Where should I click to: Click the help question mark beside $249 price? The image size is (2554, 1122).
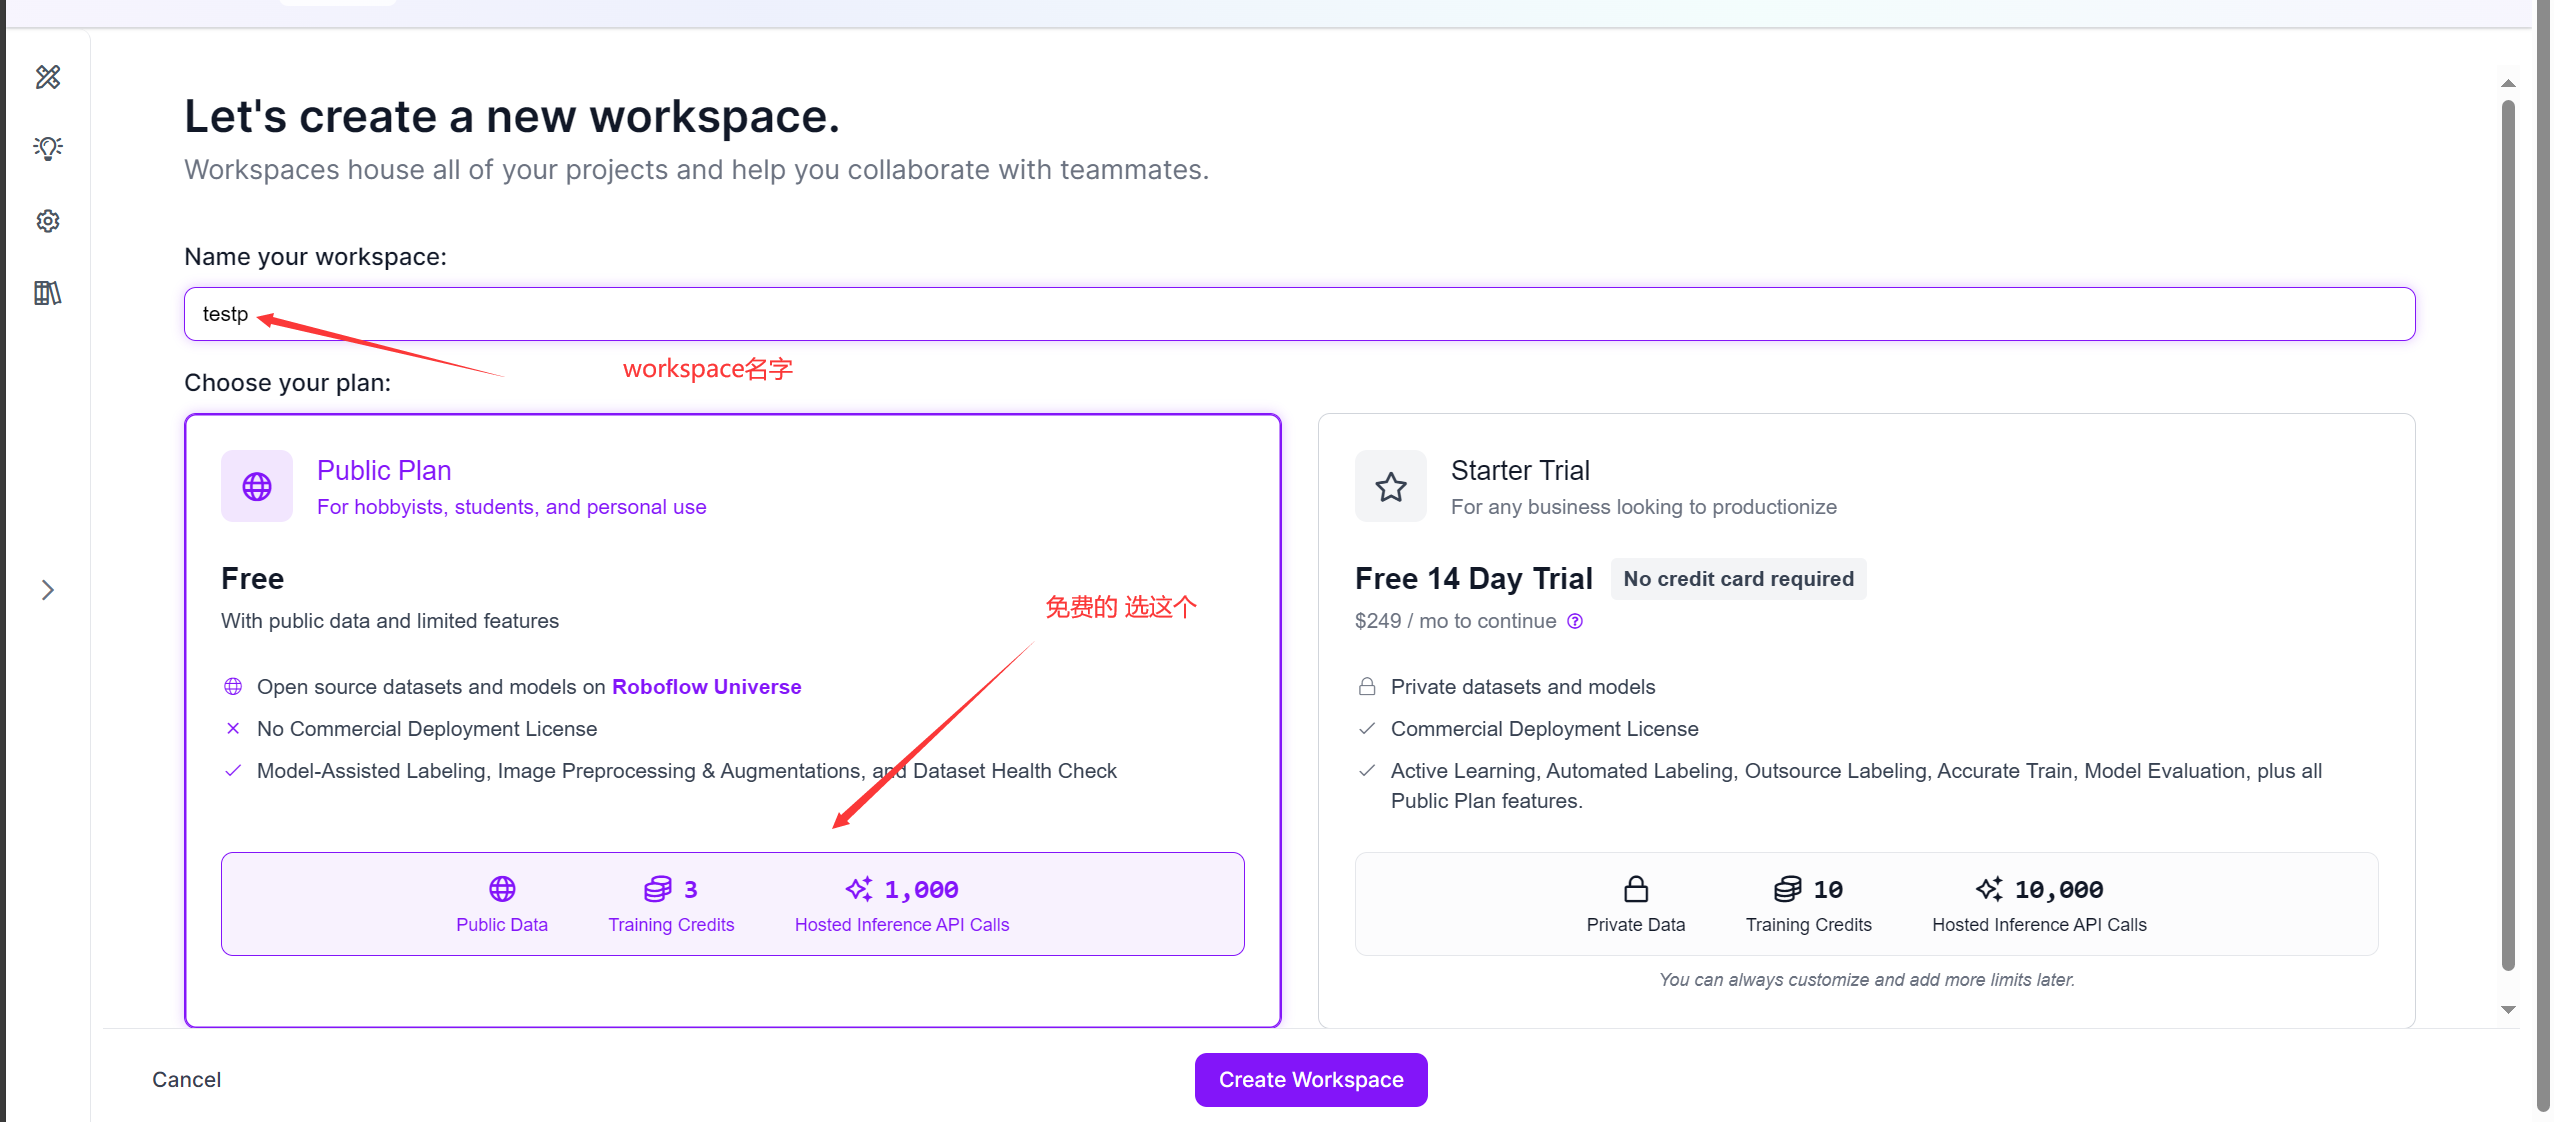pos(1575,621)
